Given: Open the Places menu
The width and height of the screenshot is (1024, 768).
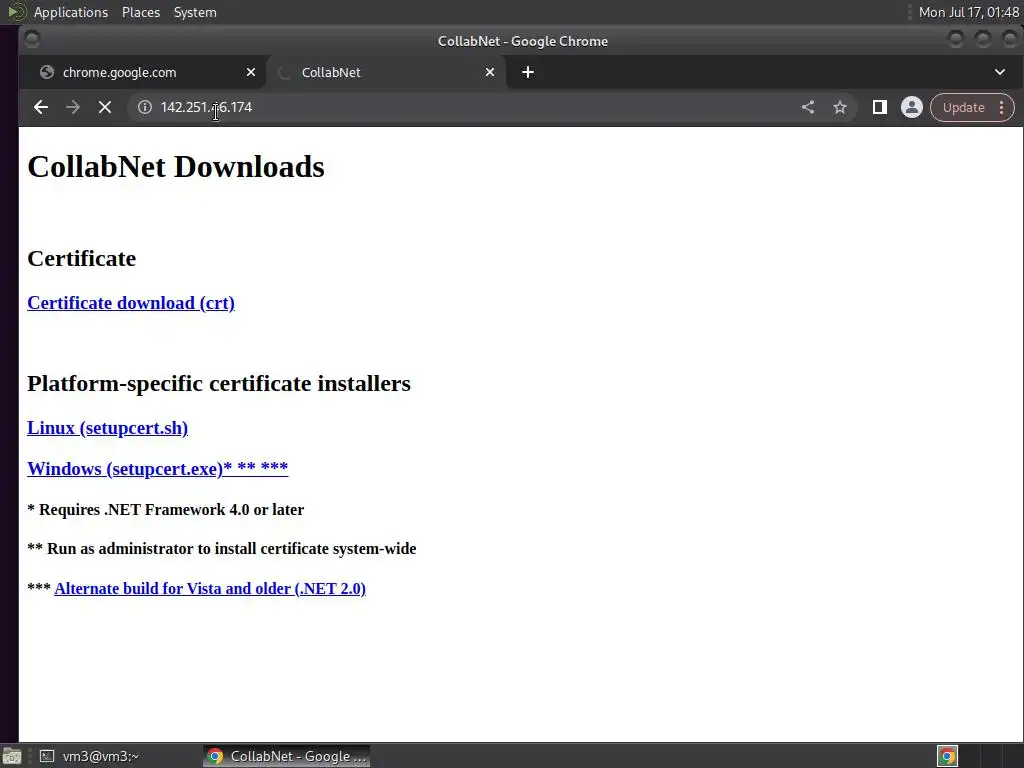Looking at the screenshot, I should tap(140, 12).
